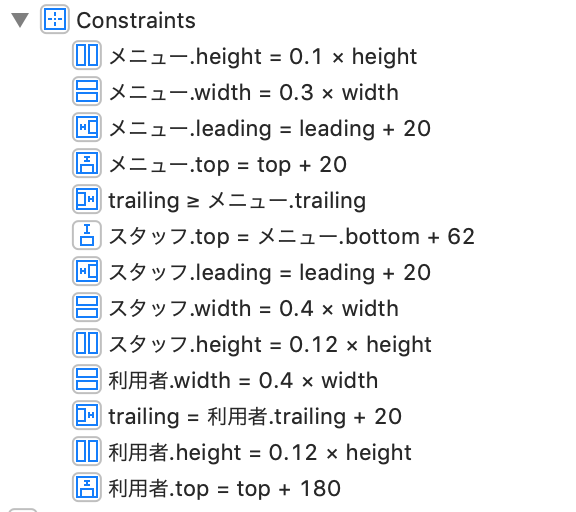Viewport: 576px width, 512px height.
Task: Select constraint trailing = 利用者.trailing + 20
Action: [255, 417]
